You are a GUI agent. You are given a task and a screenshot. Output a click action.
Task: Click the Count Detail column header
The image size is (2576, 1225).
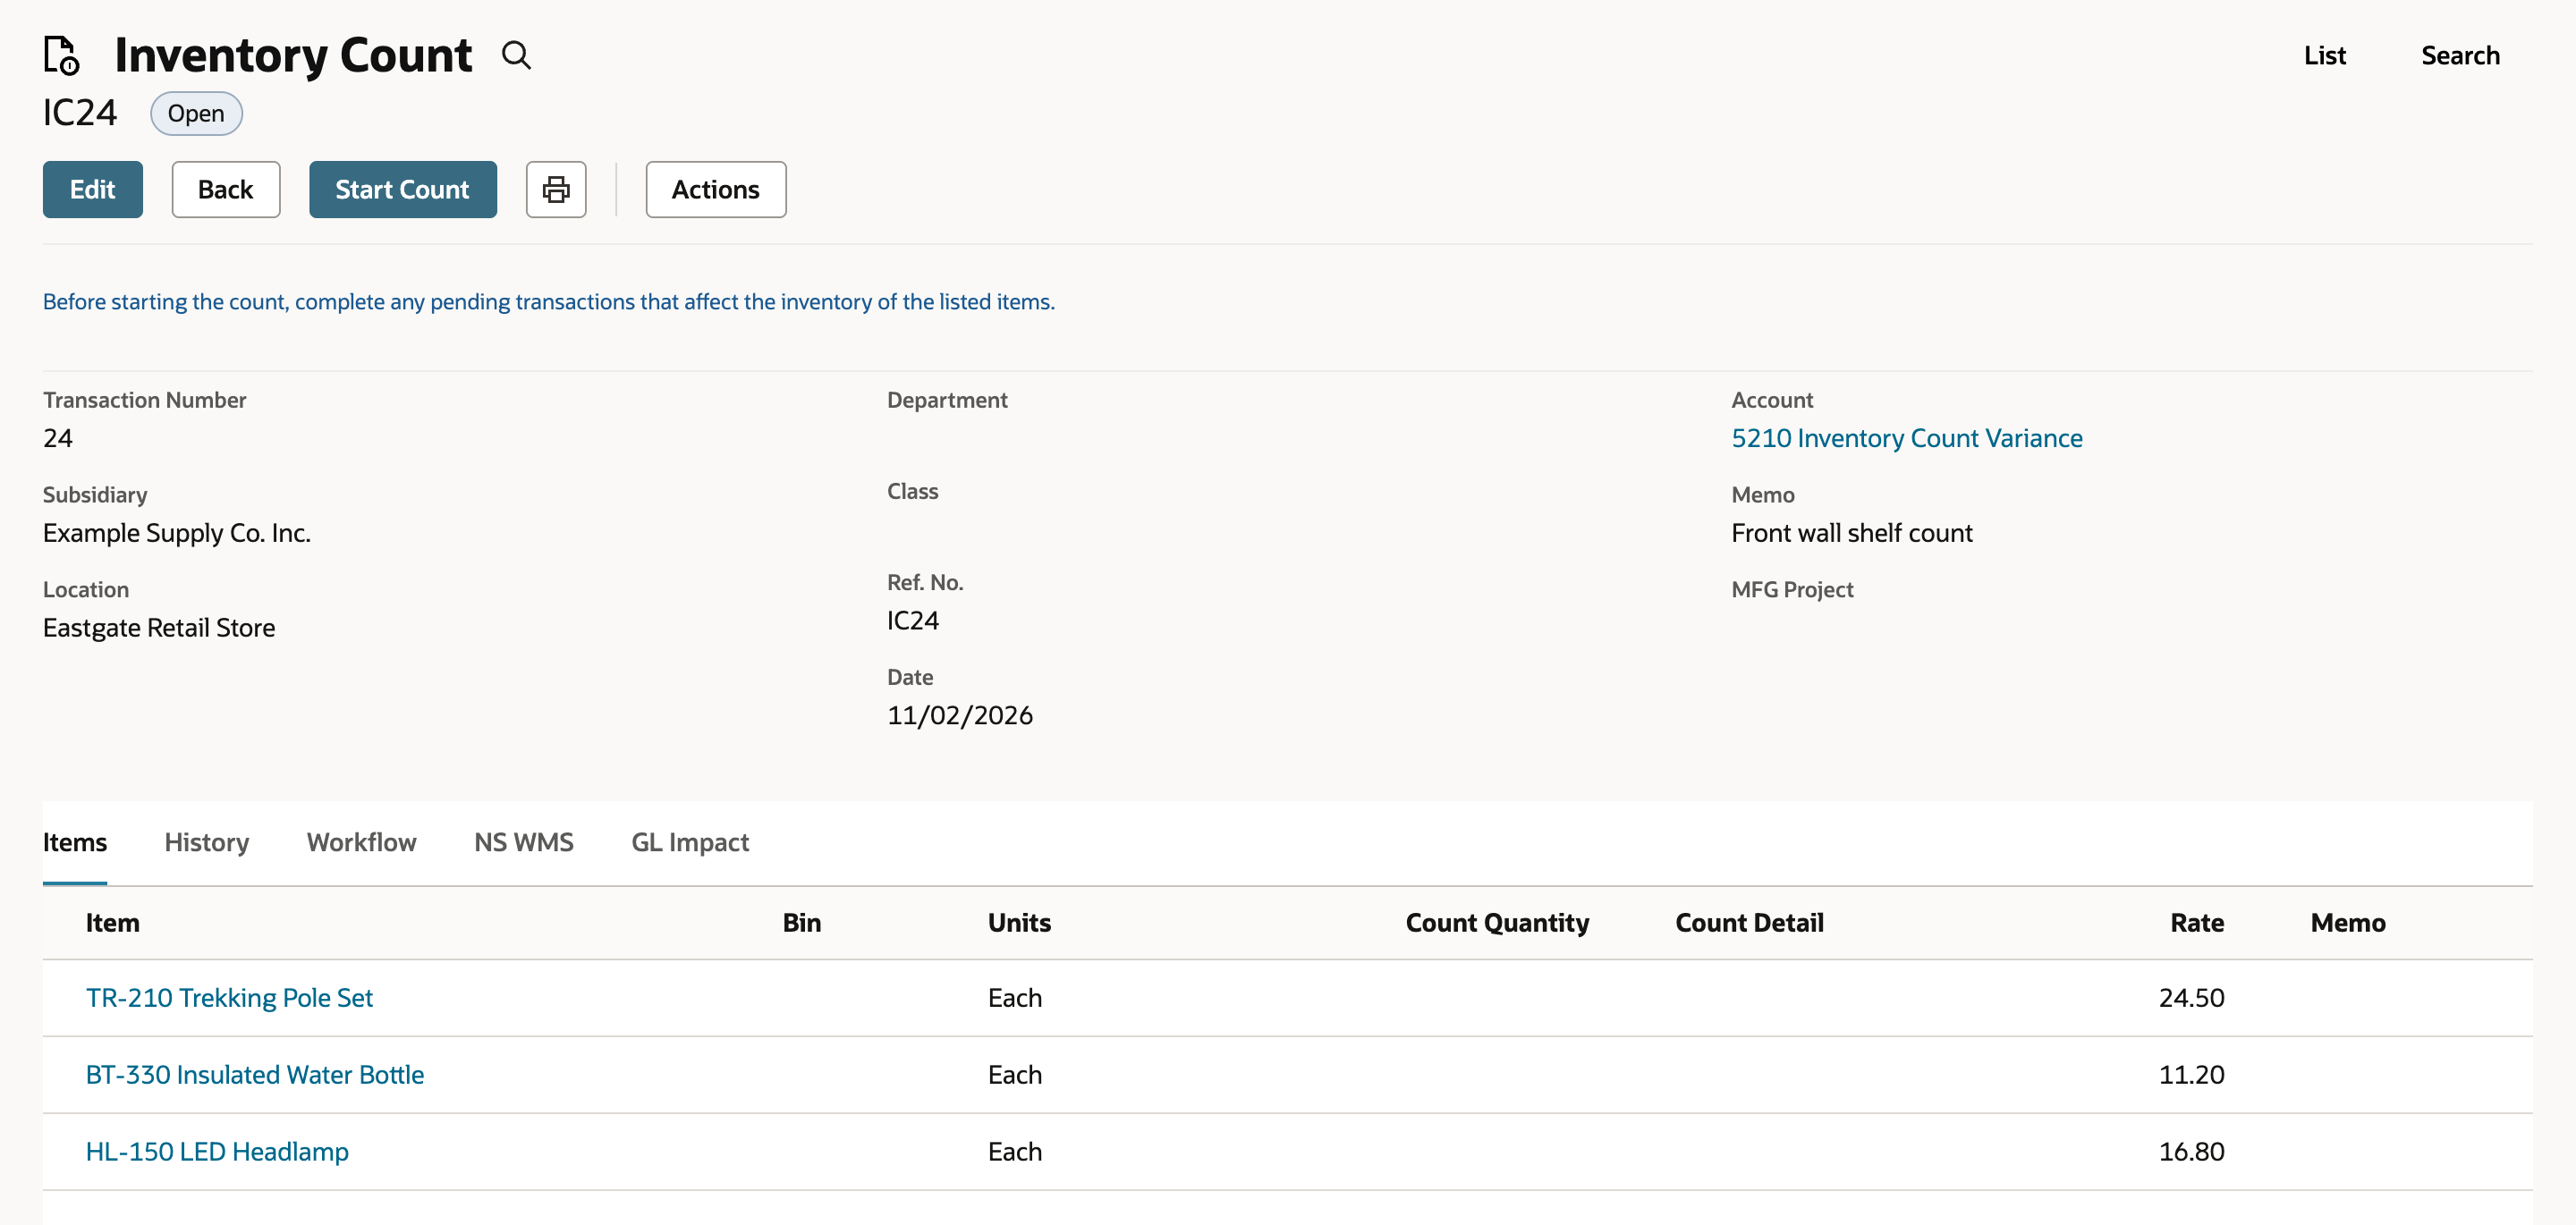[1750, 922]
